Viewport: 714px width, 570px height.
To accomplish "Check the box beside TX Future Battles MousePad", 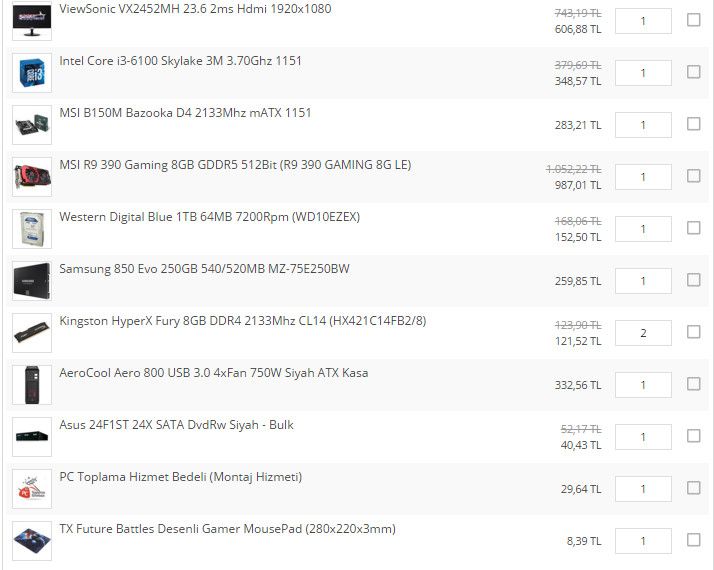I will coord(694,540).
